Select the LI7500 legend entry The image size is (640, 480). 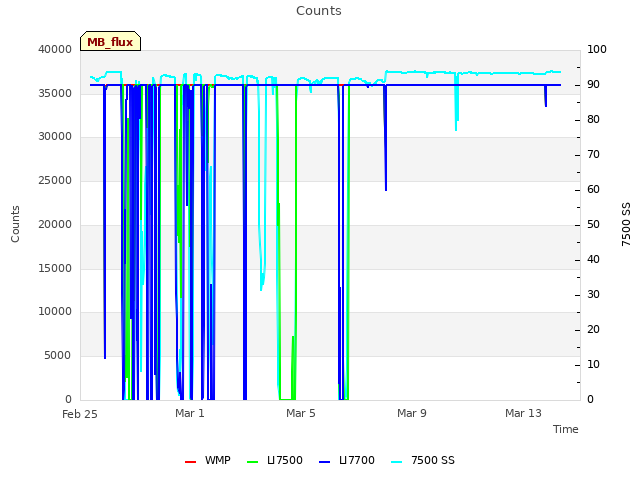(x=275, y=460)
